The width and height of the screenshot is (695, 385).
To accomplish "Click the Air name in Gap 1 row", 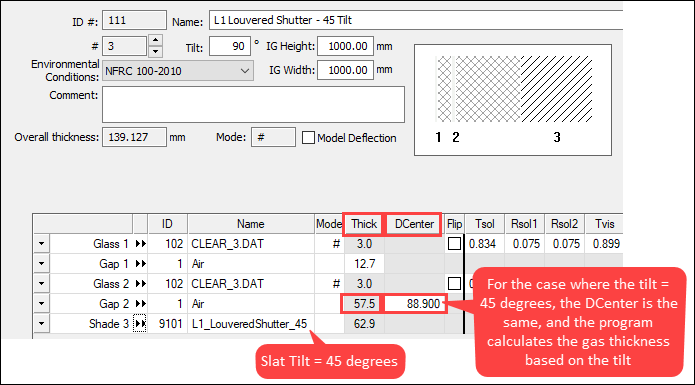I will [x=198, y=264].
